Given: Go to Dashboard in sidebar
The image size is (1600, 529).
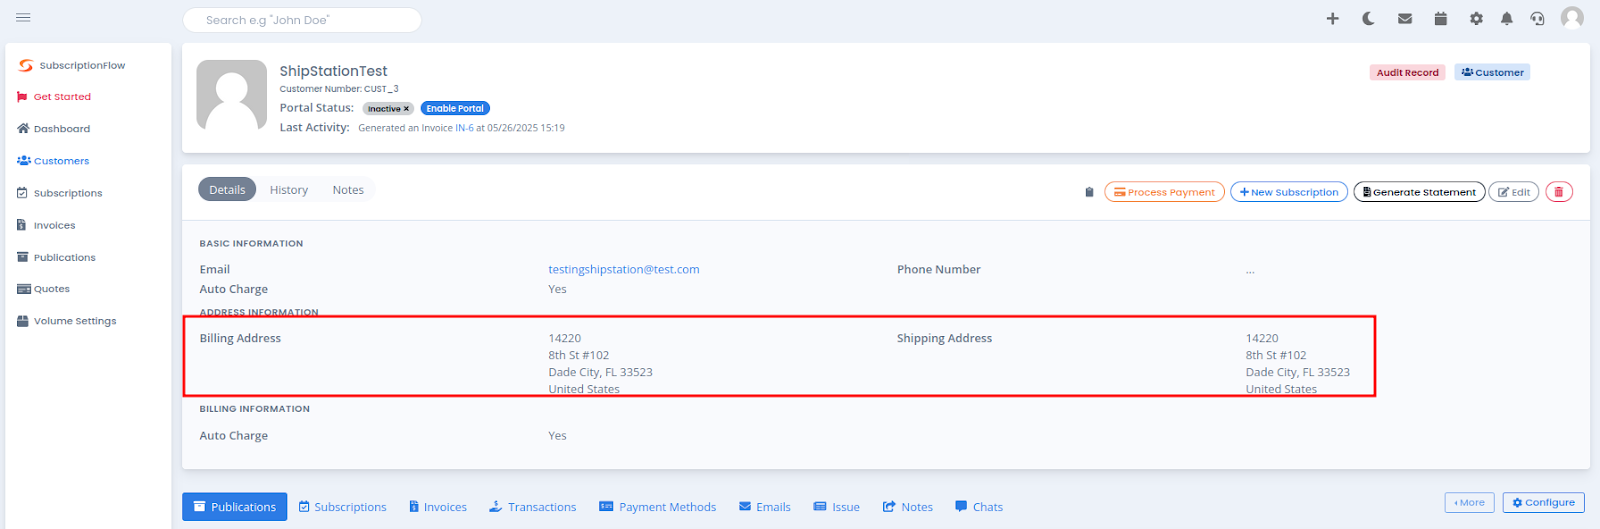Looking at the screenshot, I should (x=54, y=129).
